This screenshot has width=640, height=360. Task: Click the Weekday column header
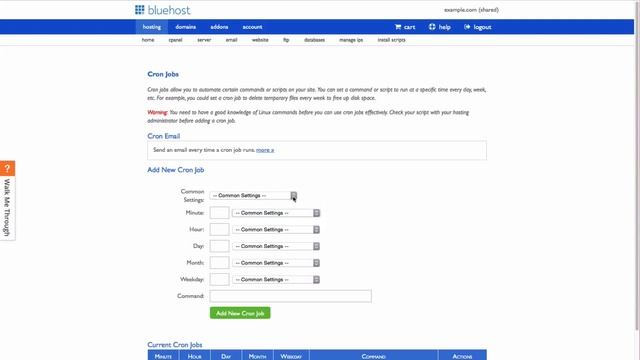tap(291, 356)
